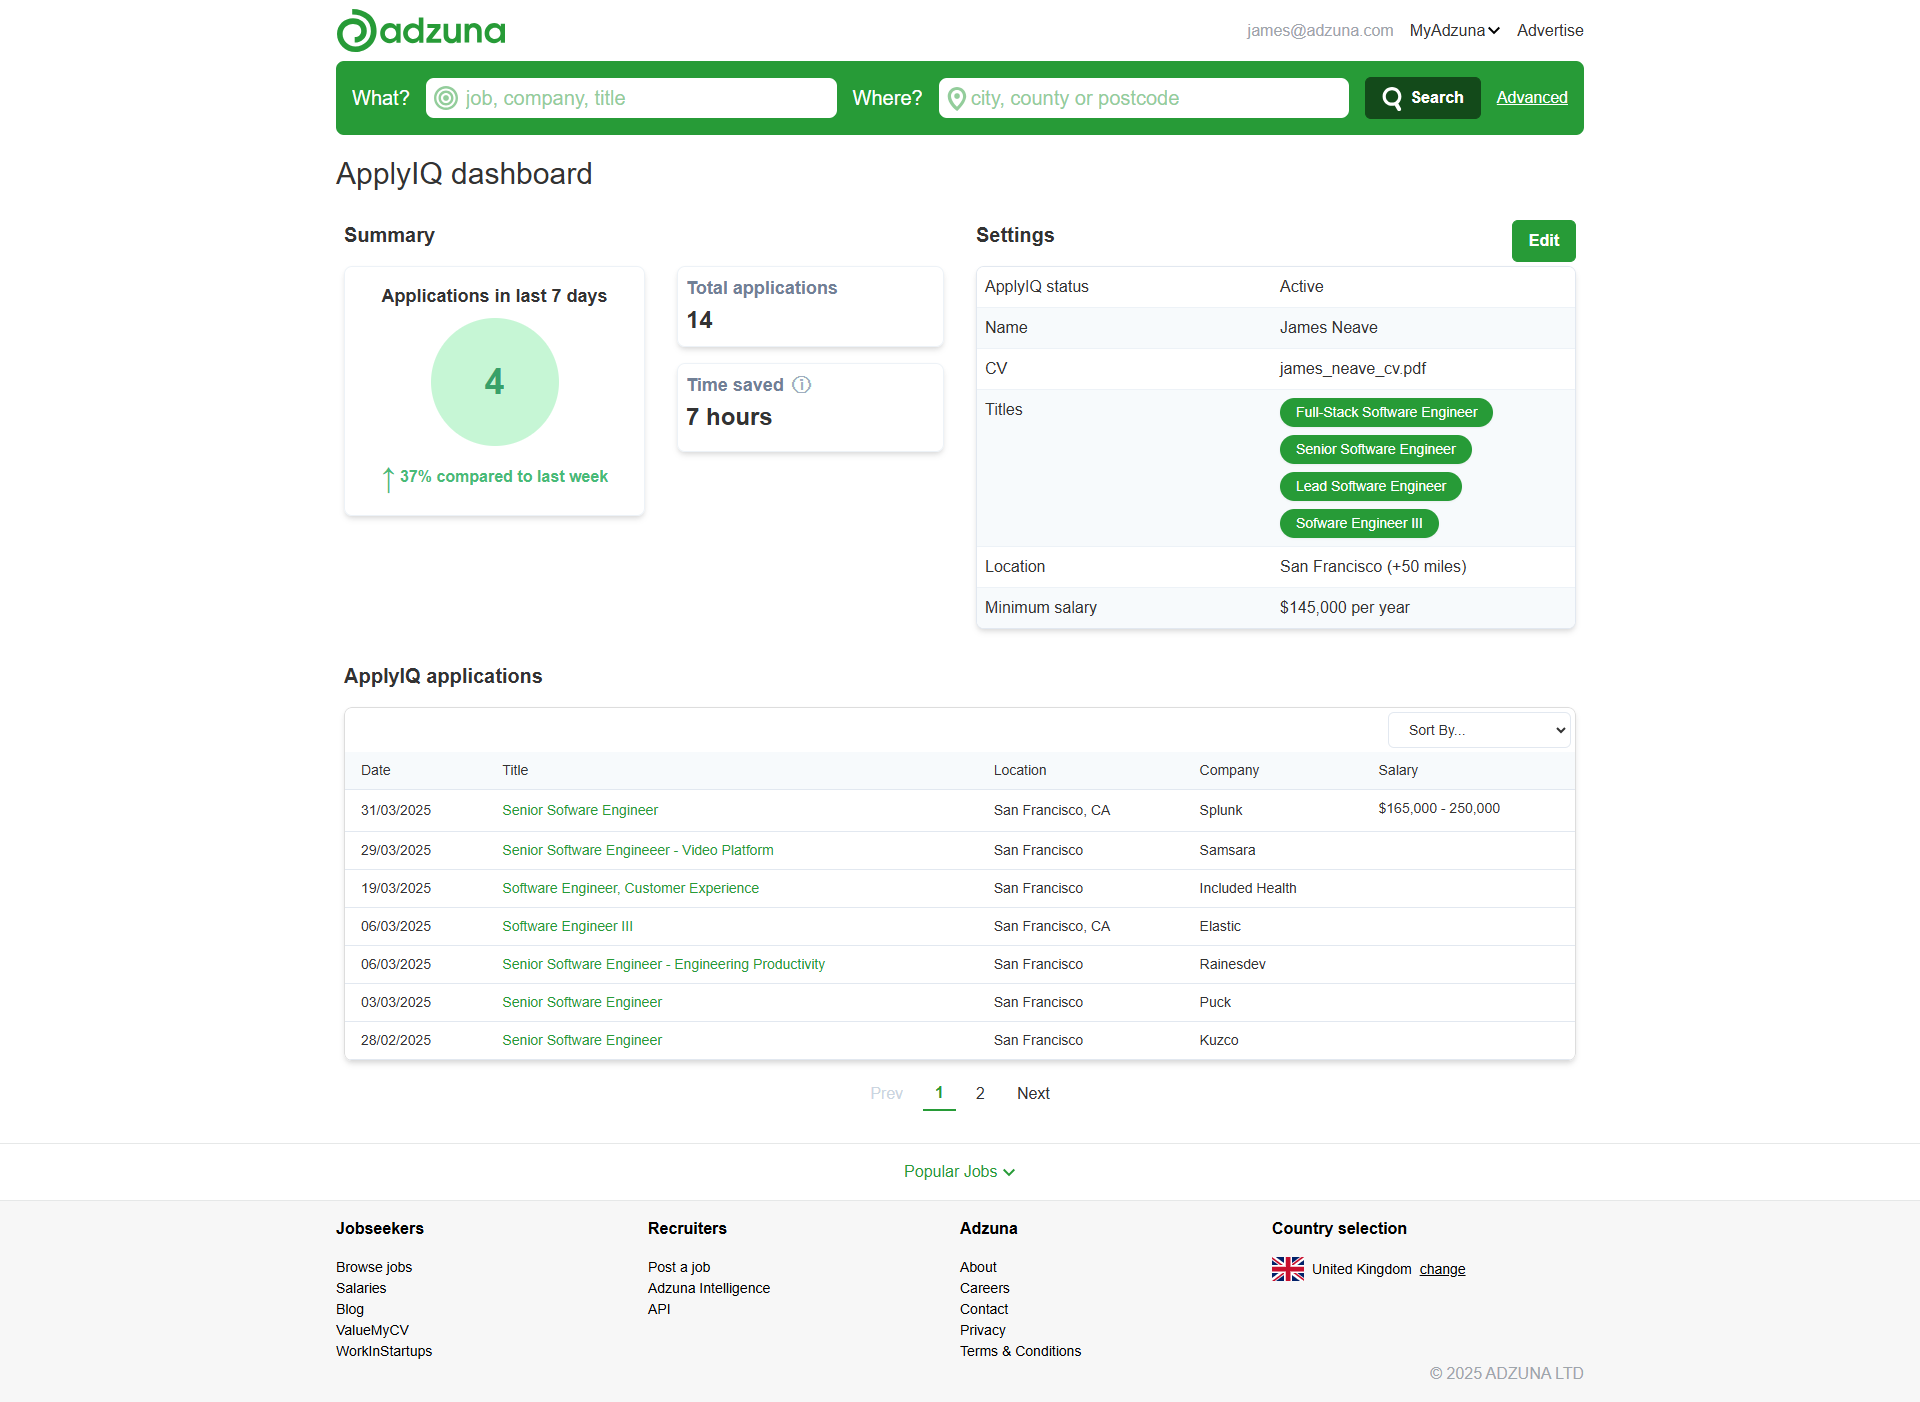The height and width of the screenshot is (1402, 1920).
Task: Open Software Engineer, Customer Experience job
Action: (x=630, y=888)
